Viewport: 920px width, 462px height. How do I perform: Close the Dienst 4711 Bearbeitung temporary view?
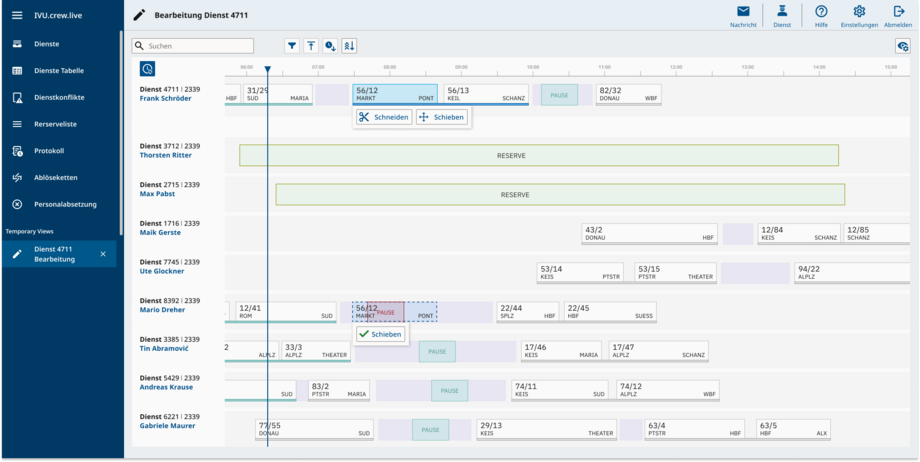click(103, 254)
